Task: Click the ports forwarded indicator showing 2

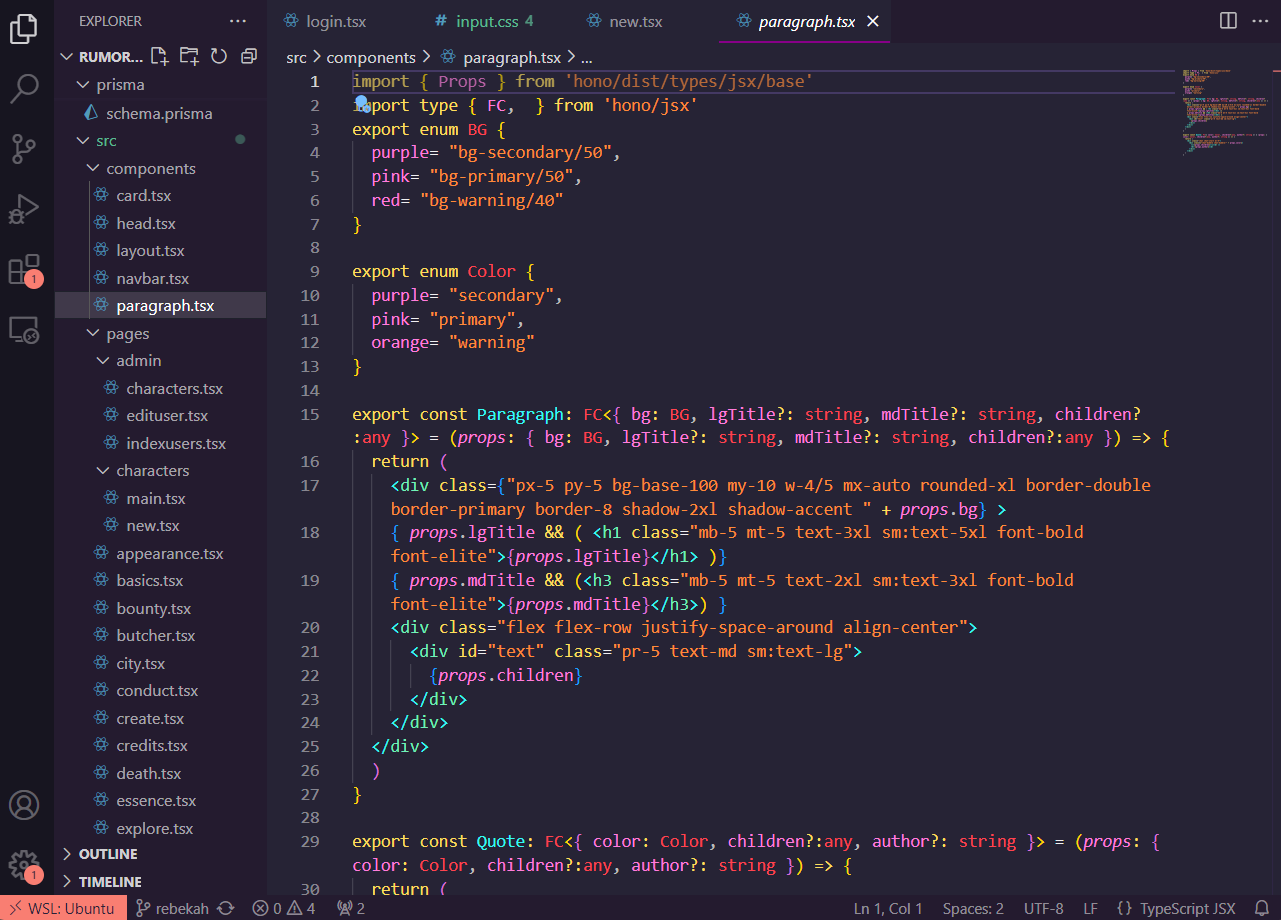Action: click(351, 908)
